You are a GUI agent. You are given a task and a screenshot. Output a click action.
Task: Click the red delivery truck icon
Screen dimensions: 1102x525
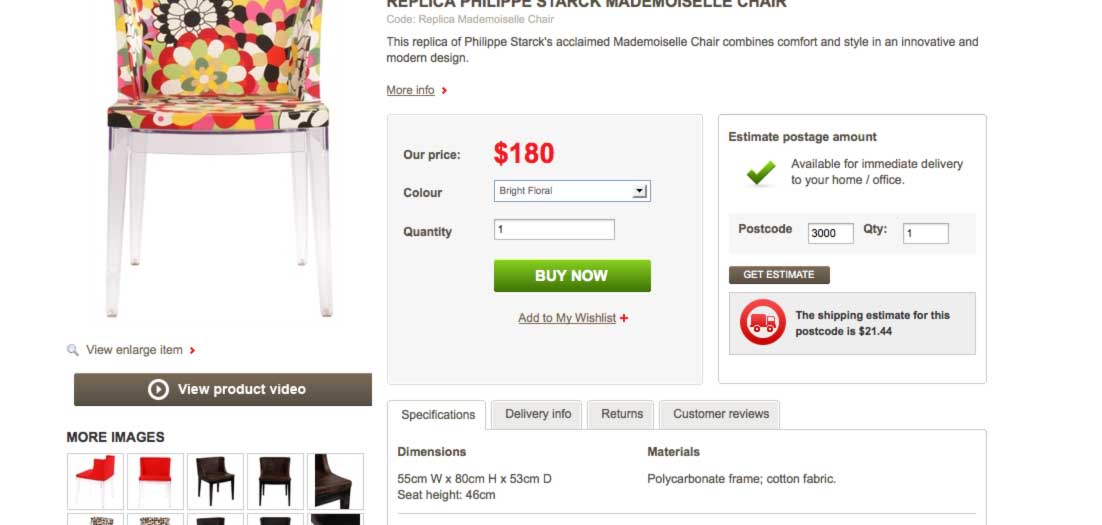[763, 323]
